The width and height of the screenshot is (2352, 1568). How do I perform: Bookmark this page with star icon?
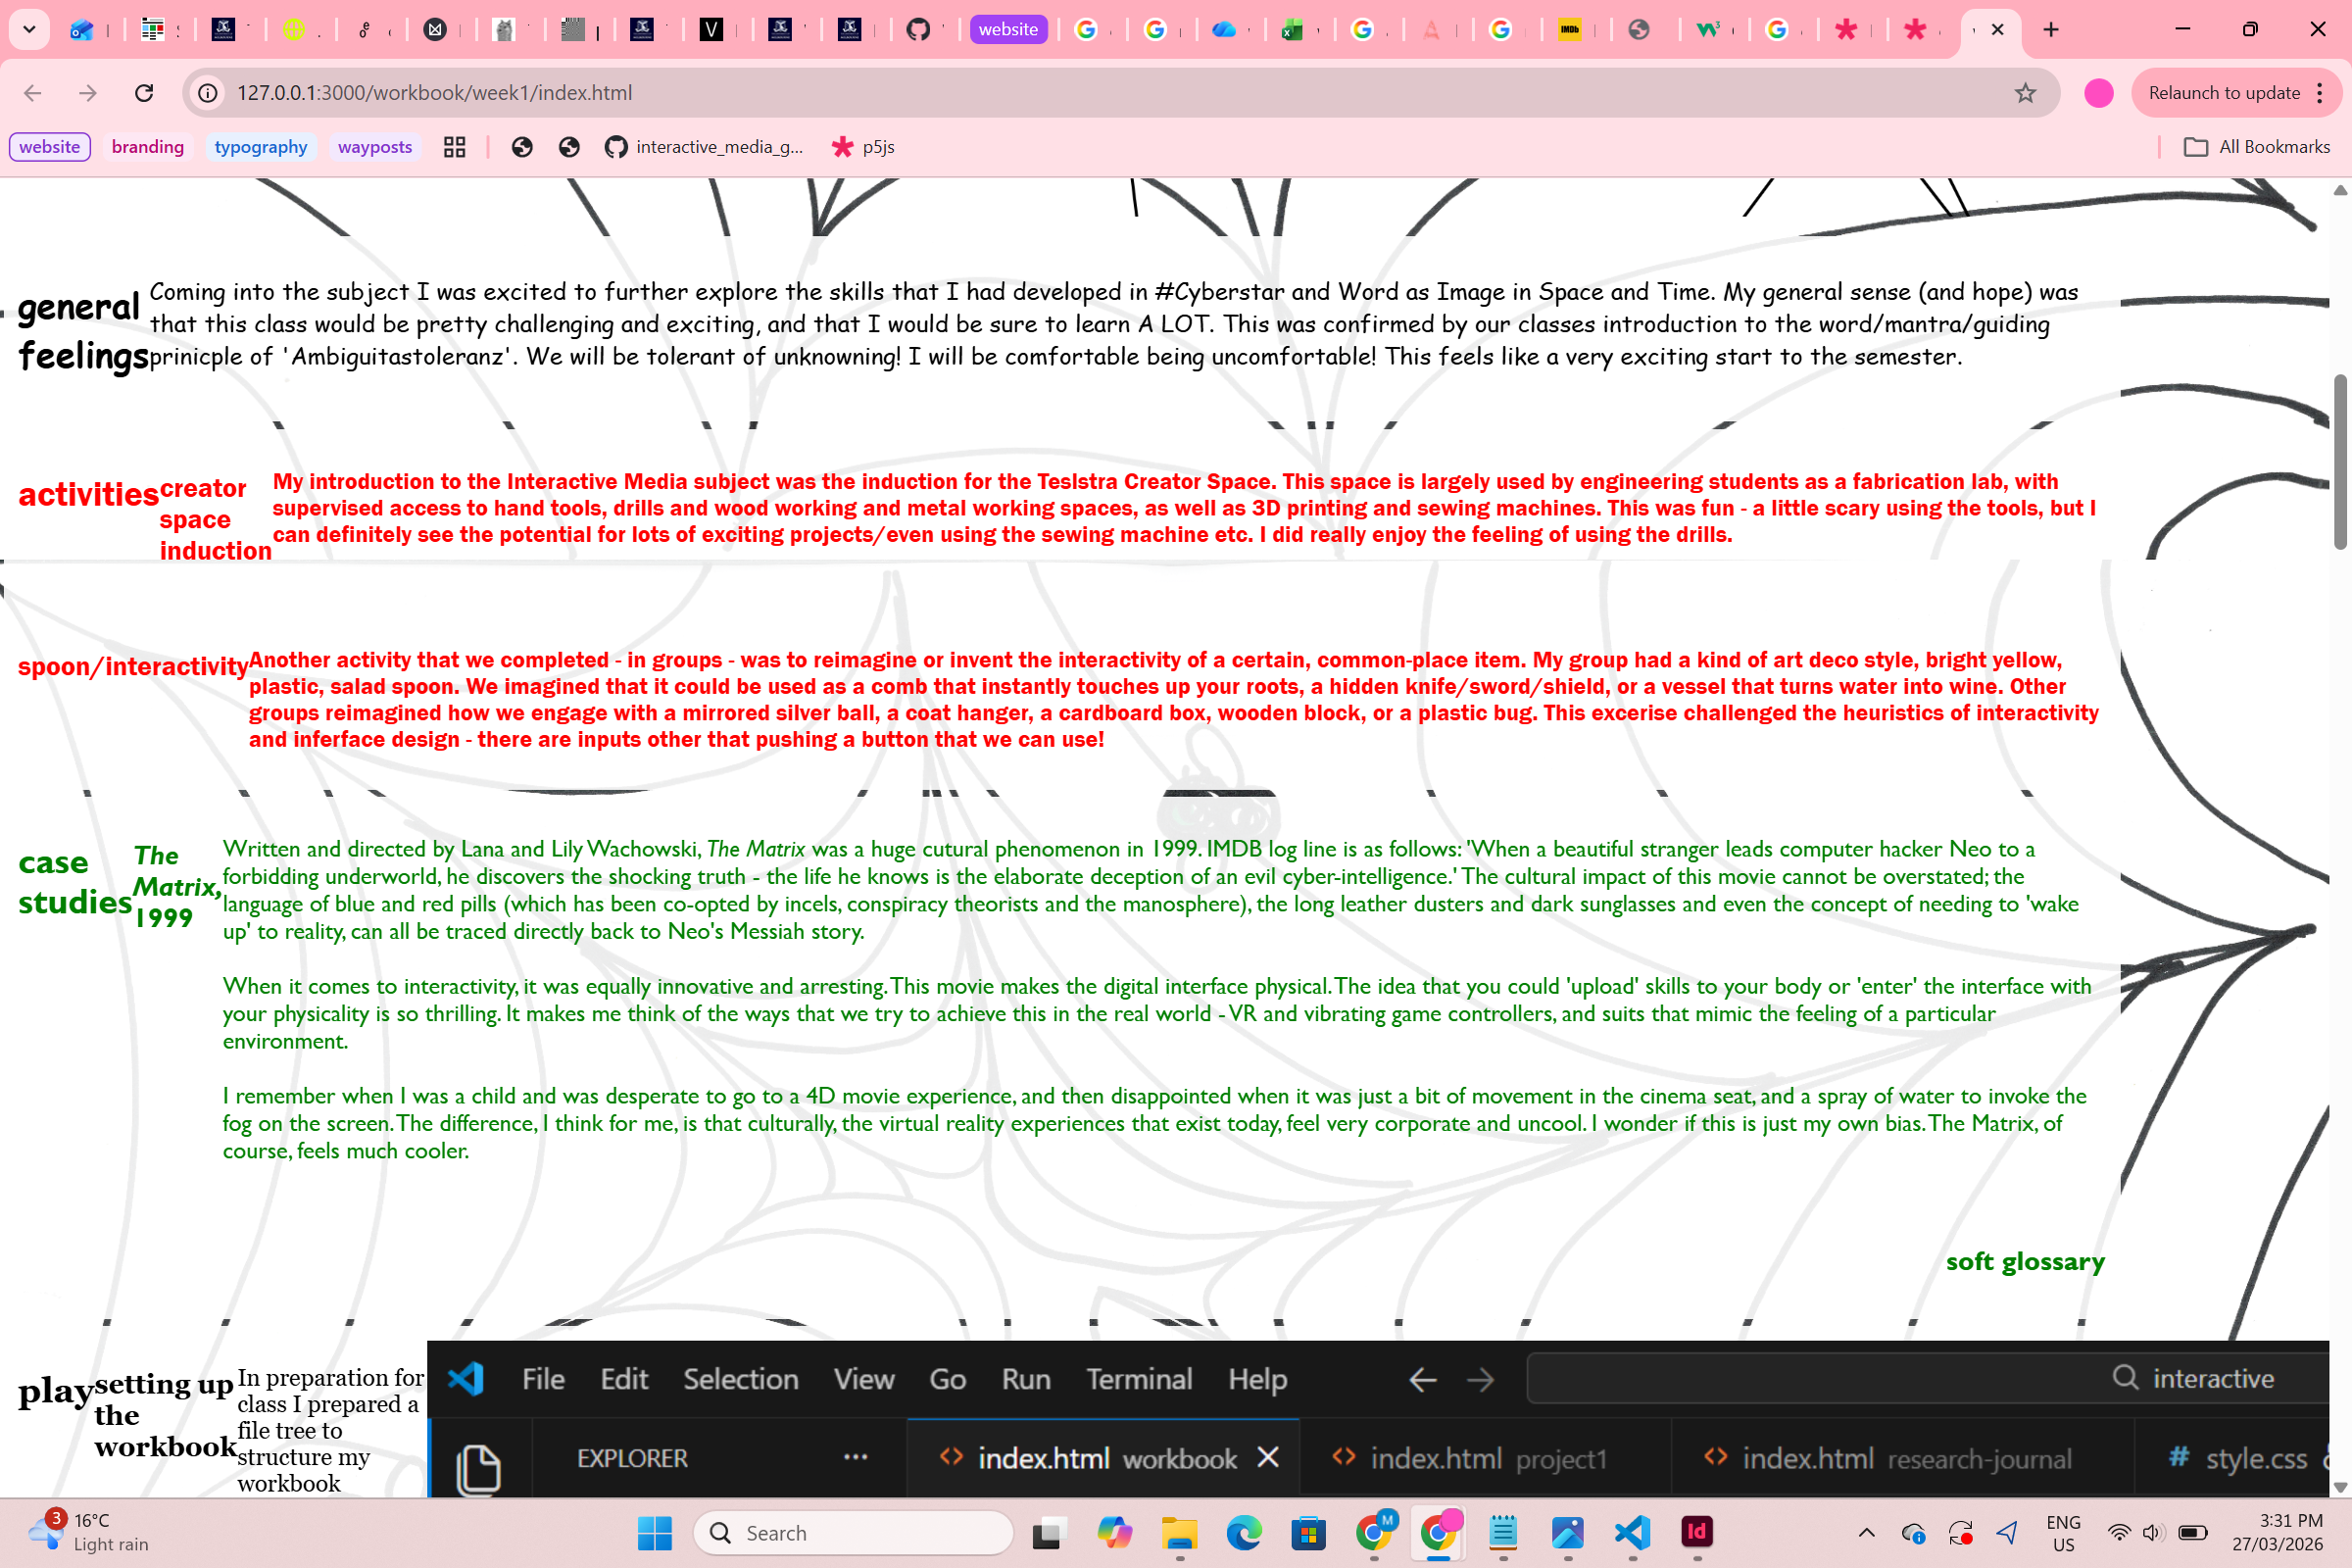[2025, 93]
